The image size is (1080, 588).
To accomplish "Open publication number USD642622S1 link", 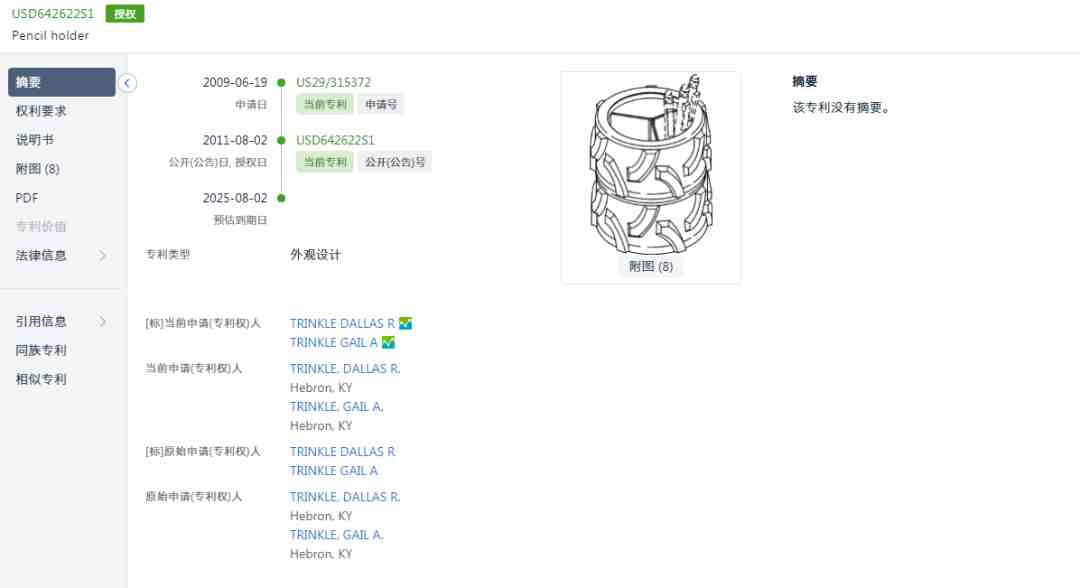I will tap(335, 140).
